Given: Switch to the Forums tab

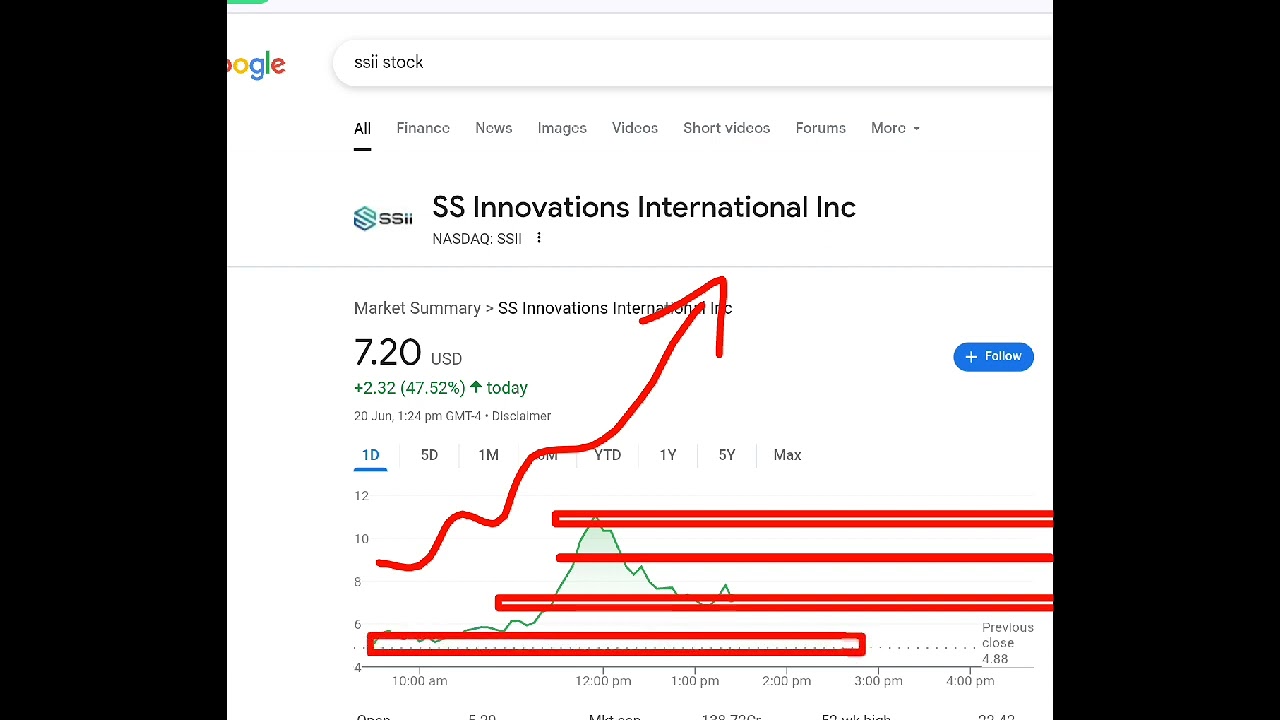Looking at the screenshot, I should click(x=821, y=128).
